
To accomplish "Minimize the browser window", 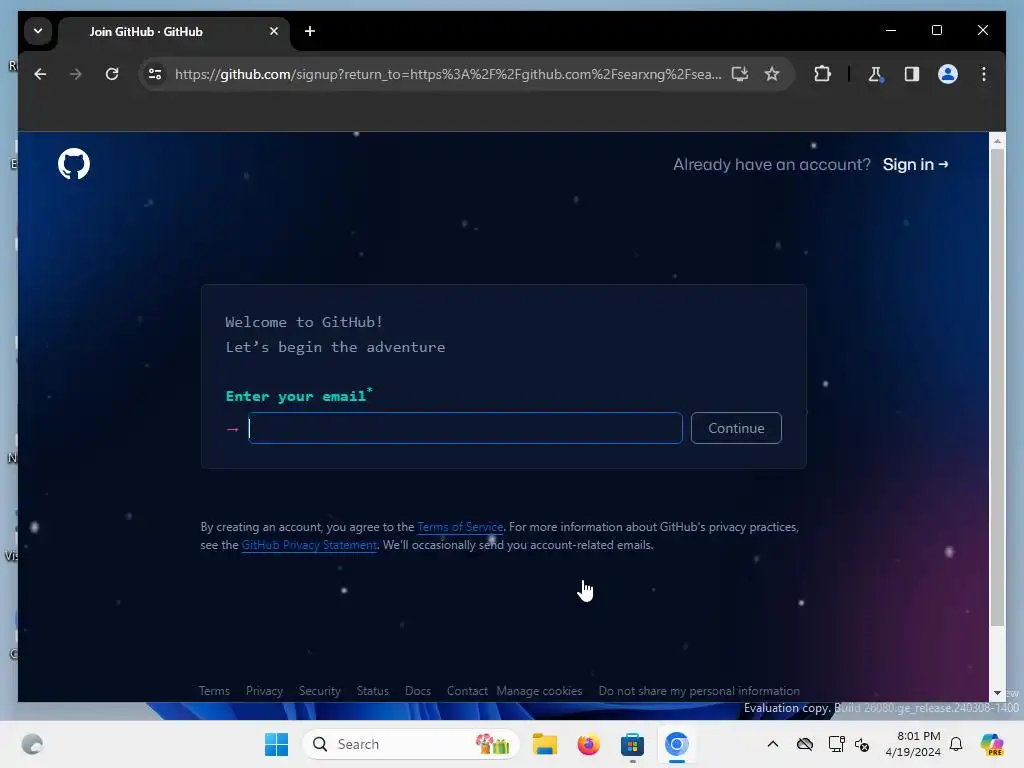I will [x=891, y=31].
